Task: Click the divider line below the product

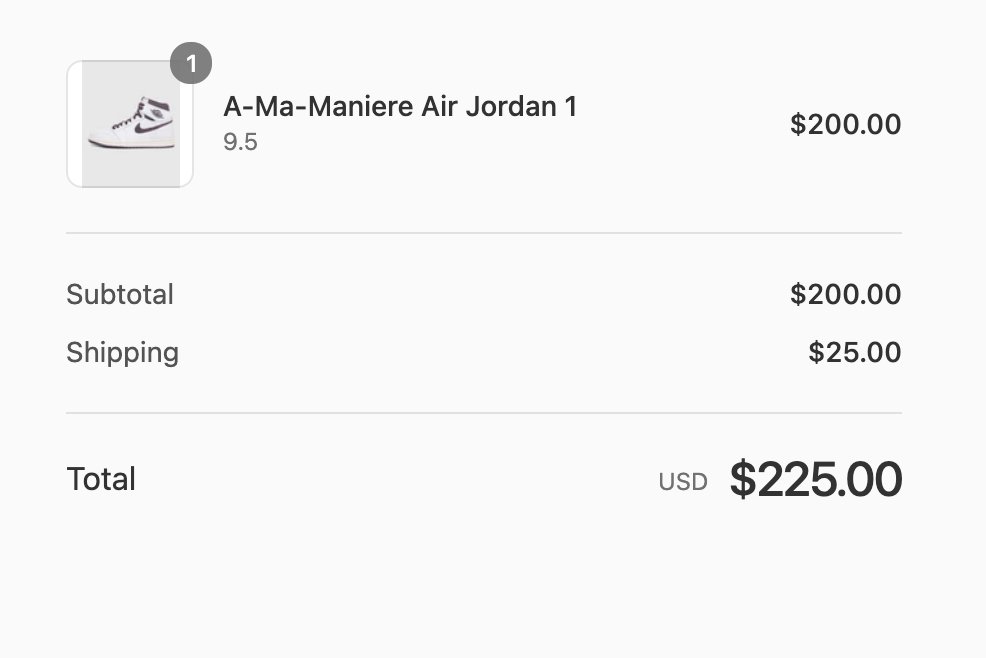Action: 484,233
